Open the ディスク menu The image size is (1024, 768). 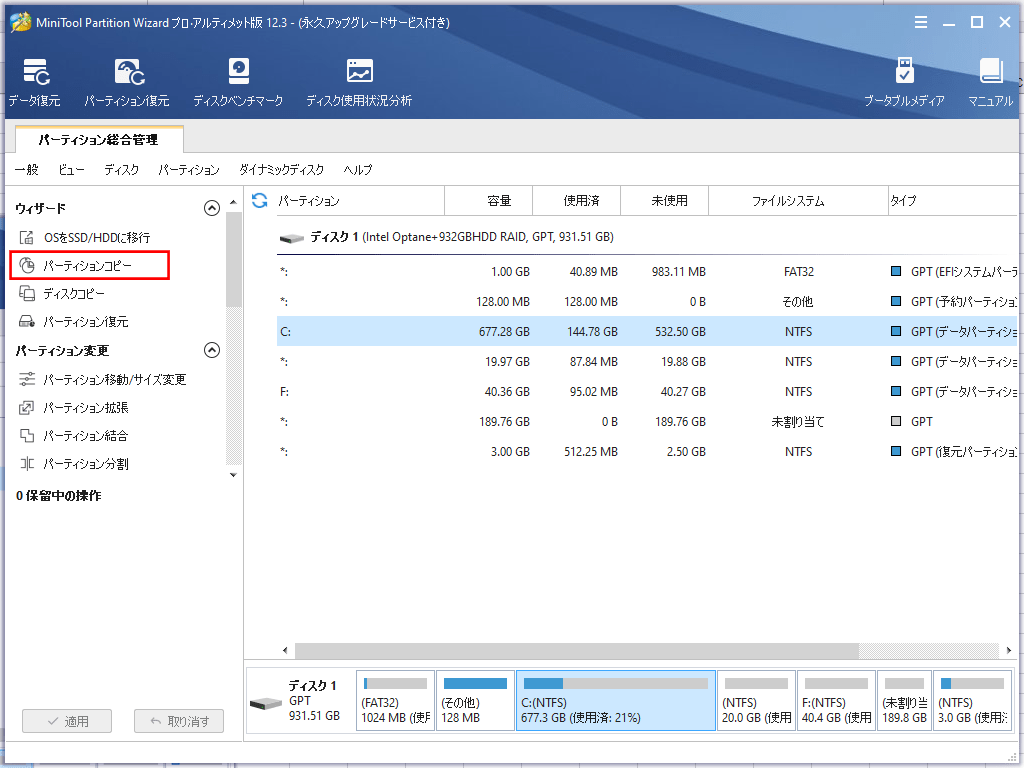121,170
